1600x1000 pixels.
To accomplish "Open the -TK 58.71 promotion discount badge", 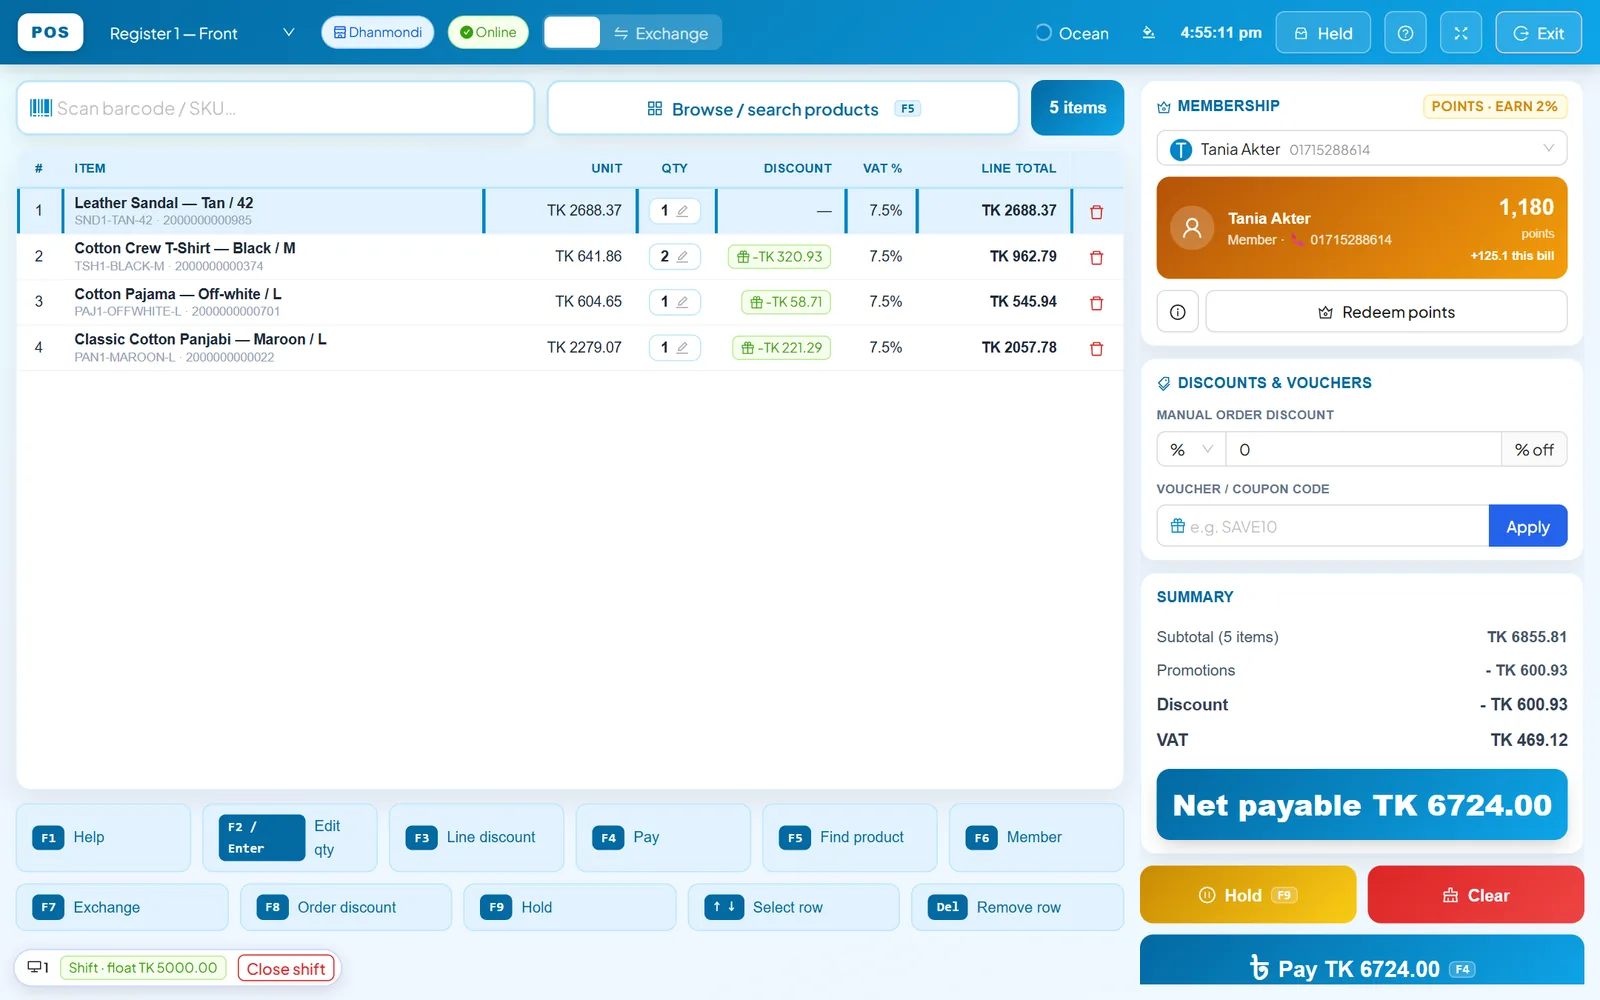I will pyautogui.click(x=786, y=302).
